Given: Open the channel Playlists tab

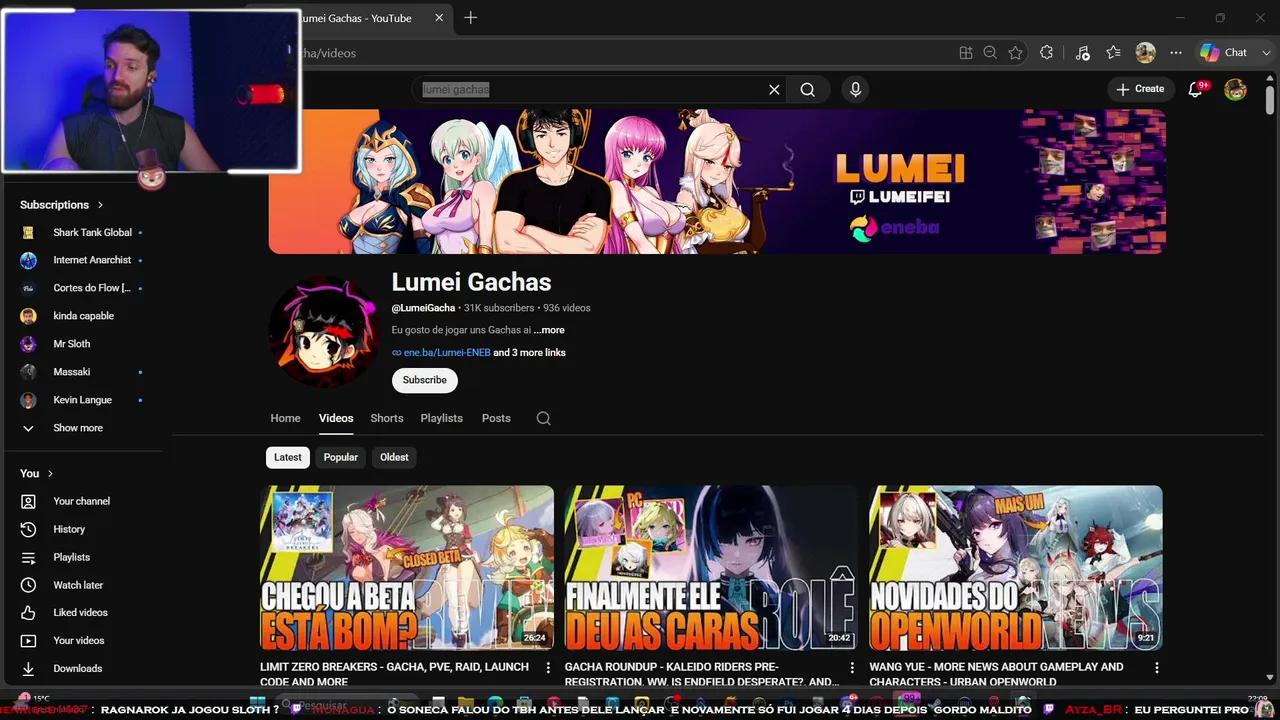Looking at the screenshot, I should tap(441, 418).
